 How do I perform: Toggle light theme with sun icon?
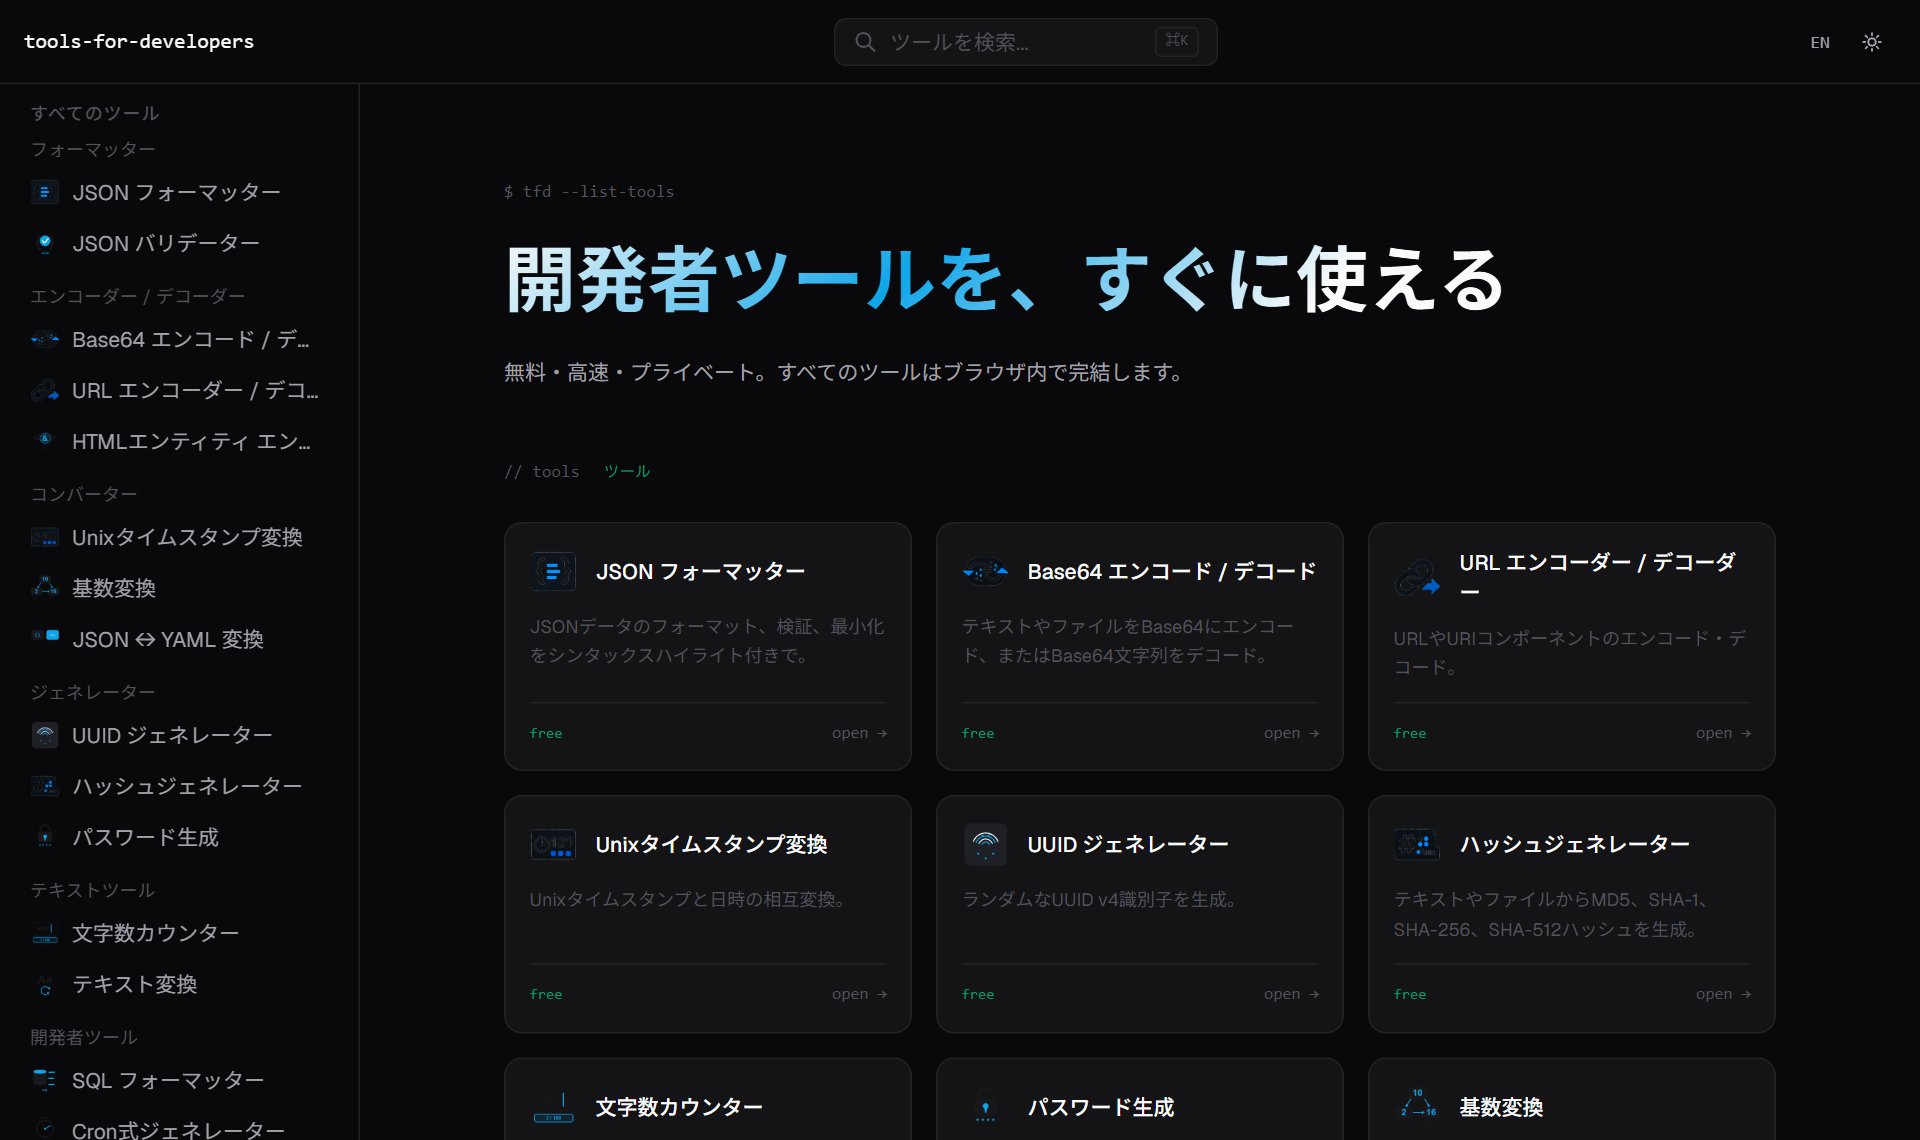[1872, 42]
